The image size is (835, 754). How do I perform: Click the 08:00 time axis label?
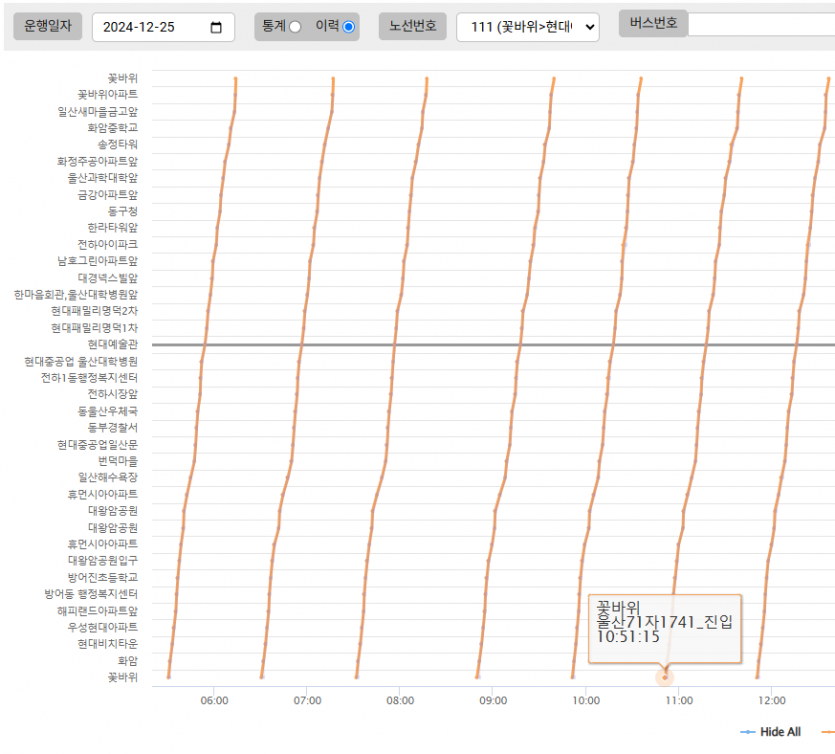click(x=399, y=700)
